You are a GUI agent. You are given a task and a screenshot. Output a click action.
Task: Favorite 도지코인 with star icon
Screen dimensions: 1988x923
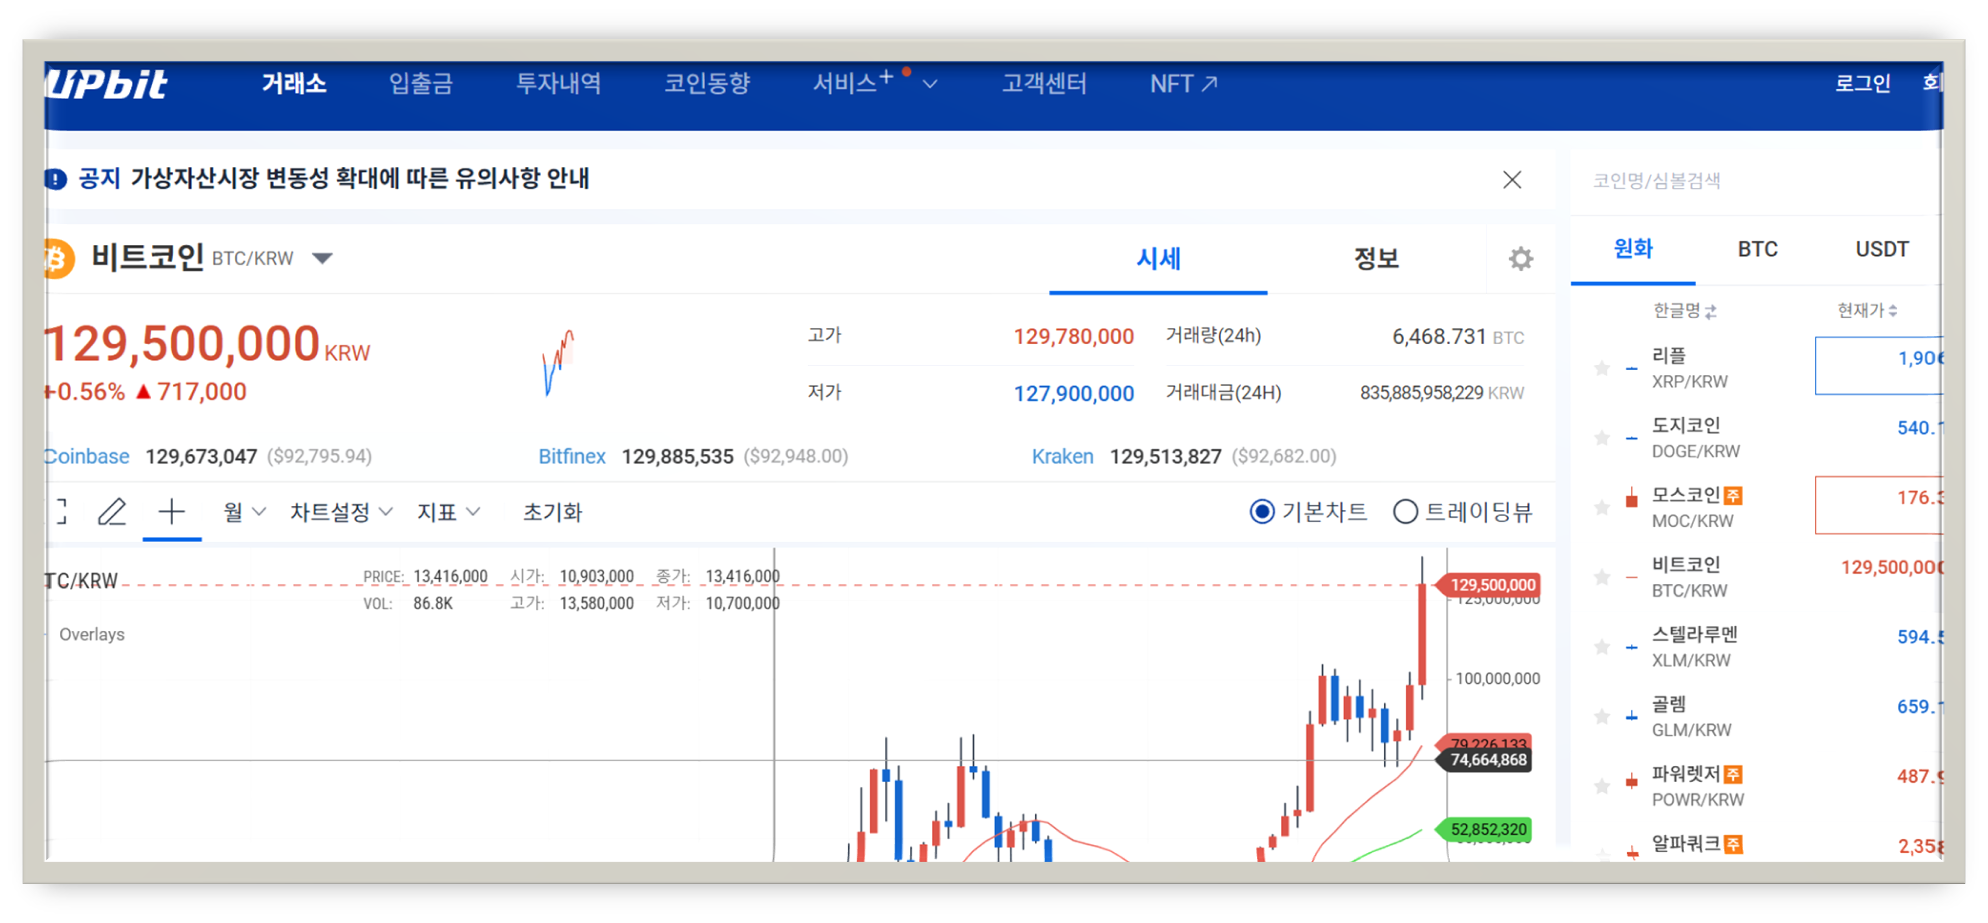coord(1602,438)
